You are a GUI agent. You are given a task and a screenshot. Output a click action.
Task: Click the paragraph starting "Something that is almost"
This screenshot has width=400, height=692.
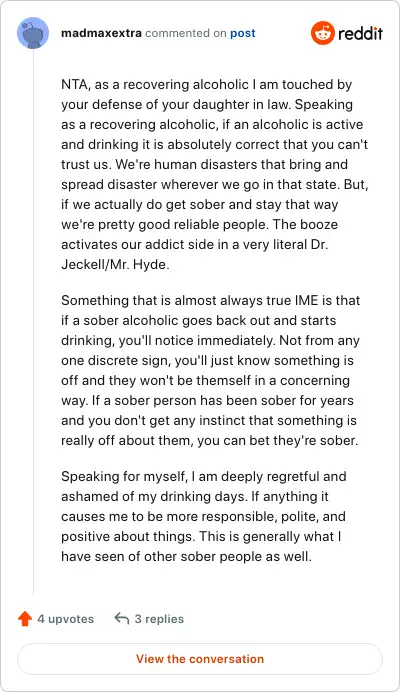coord(211,370)
